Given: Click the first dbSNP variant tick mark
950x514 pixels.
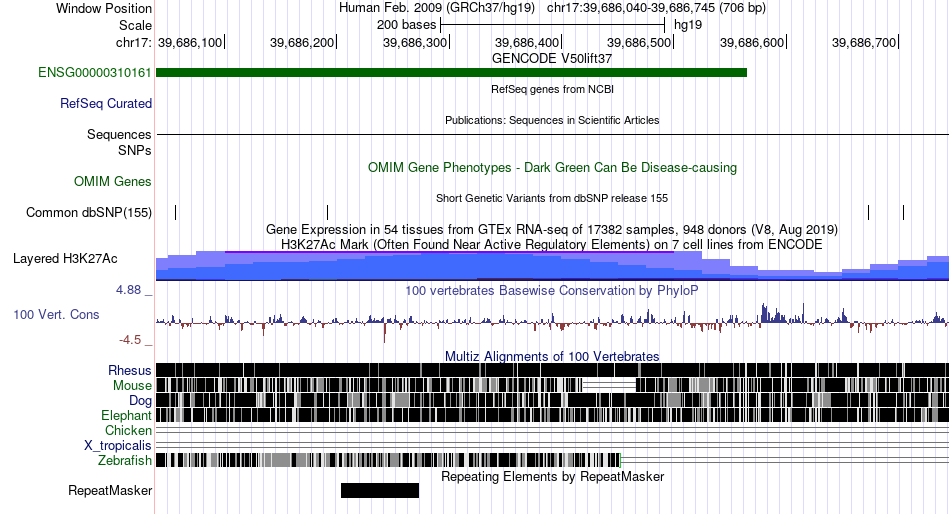Looking at the screenshot, I should click(176, 212).
